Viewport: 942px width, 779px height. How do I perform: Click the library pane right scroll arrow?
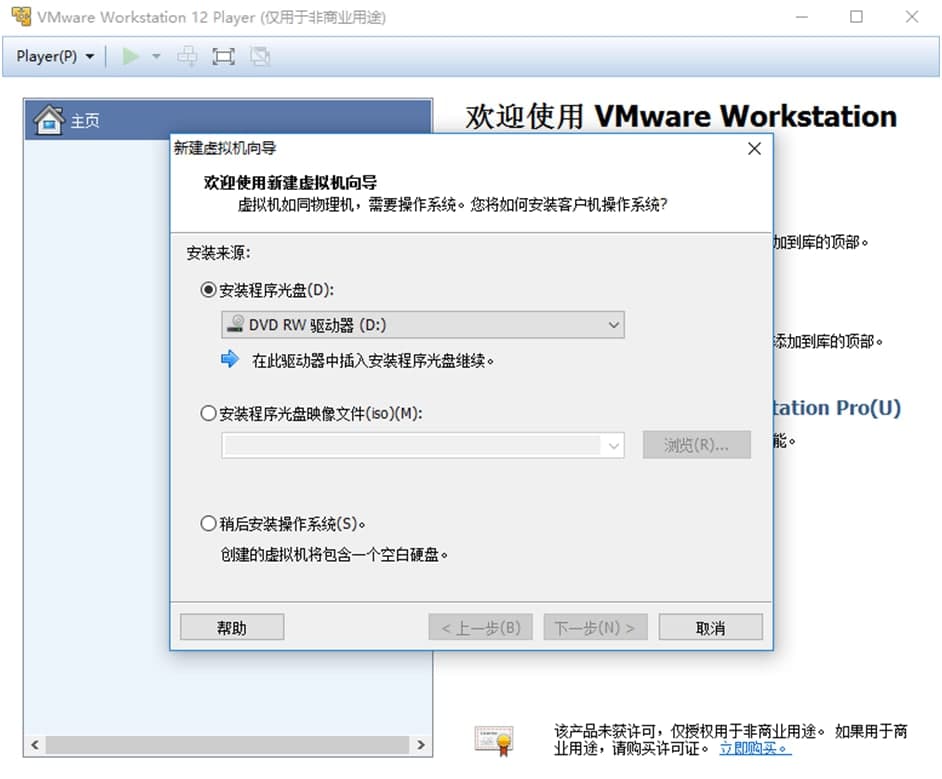point(421,745)
